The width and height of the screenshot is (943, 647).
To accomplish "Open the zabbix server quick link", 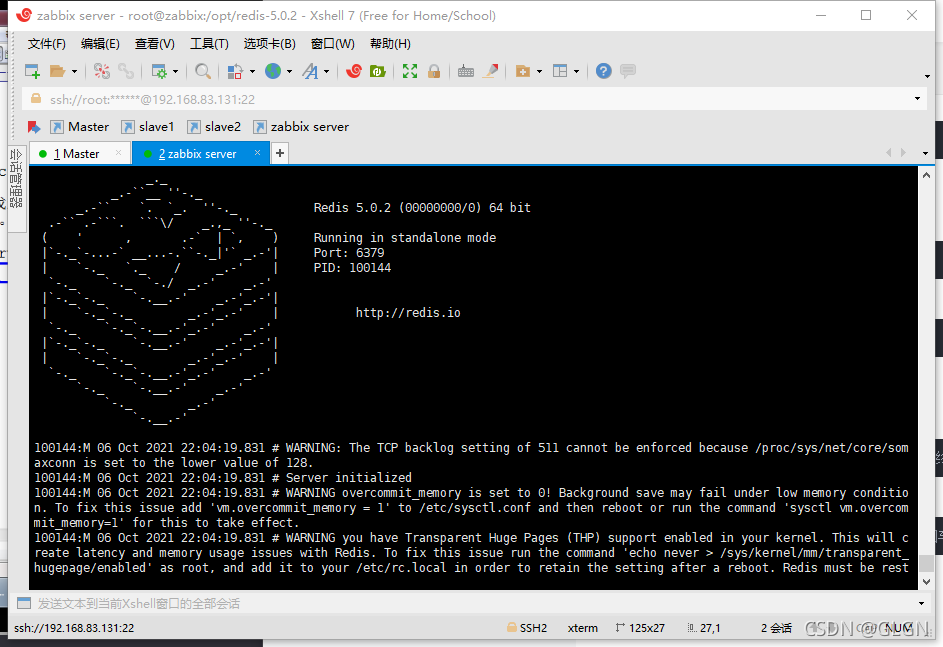I will coord(301,127).
